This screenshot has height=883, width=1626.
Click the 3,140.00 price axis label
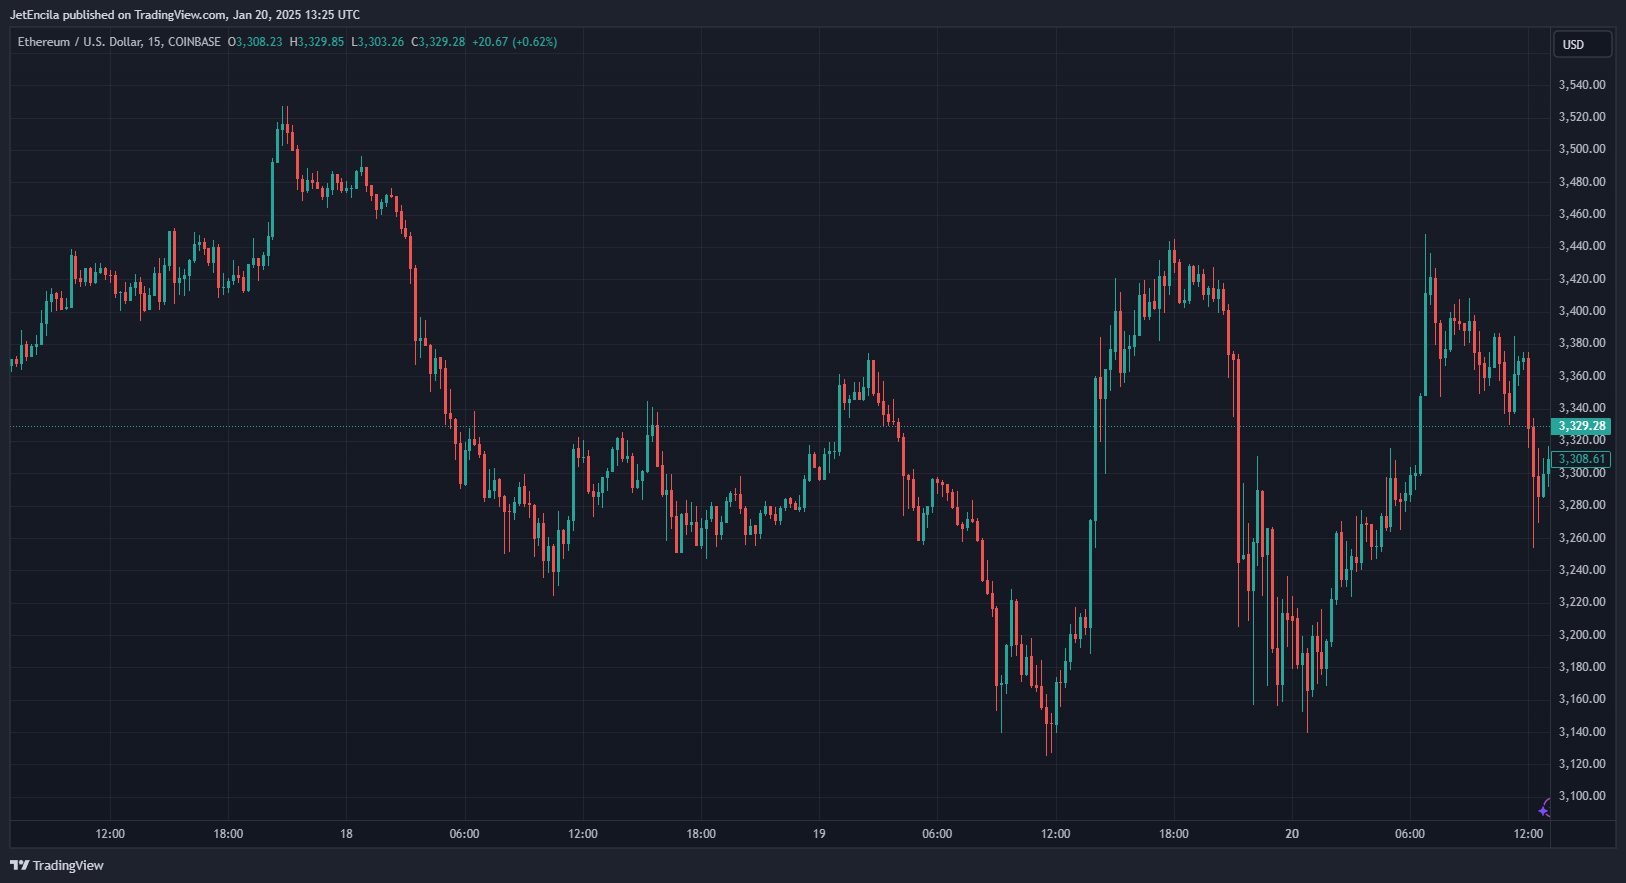point(1582,732)
